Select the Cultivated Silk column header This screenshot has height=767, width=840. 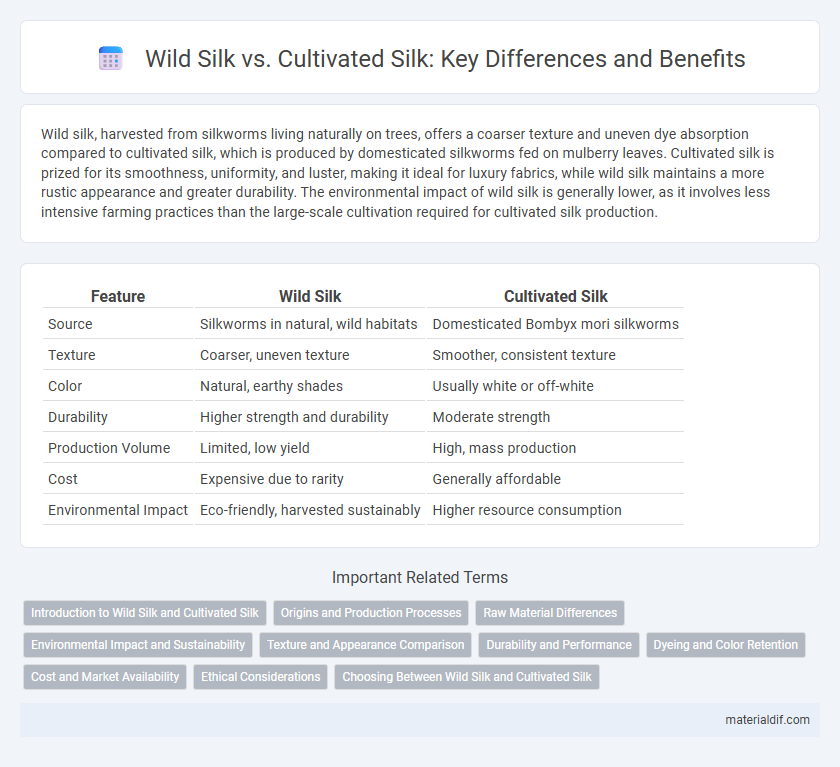coord(556,296)
